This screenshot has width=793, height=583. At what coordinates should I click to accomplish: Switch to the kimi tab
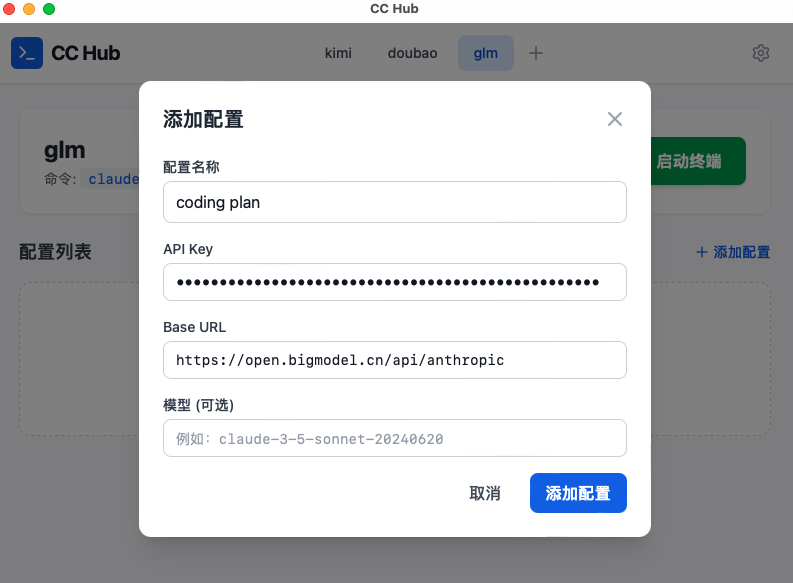(338, 53)
